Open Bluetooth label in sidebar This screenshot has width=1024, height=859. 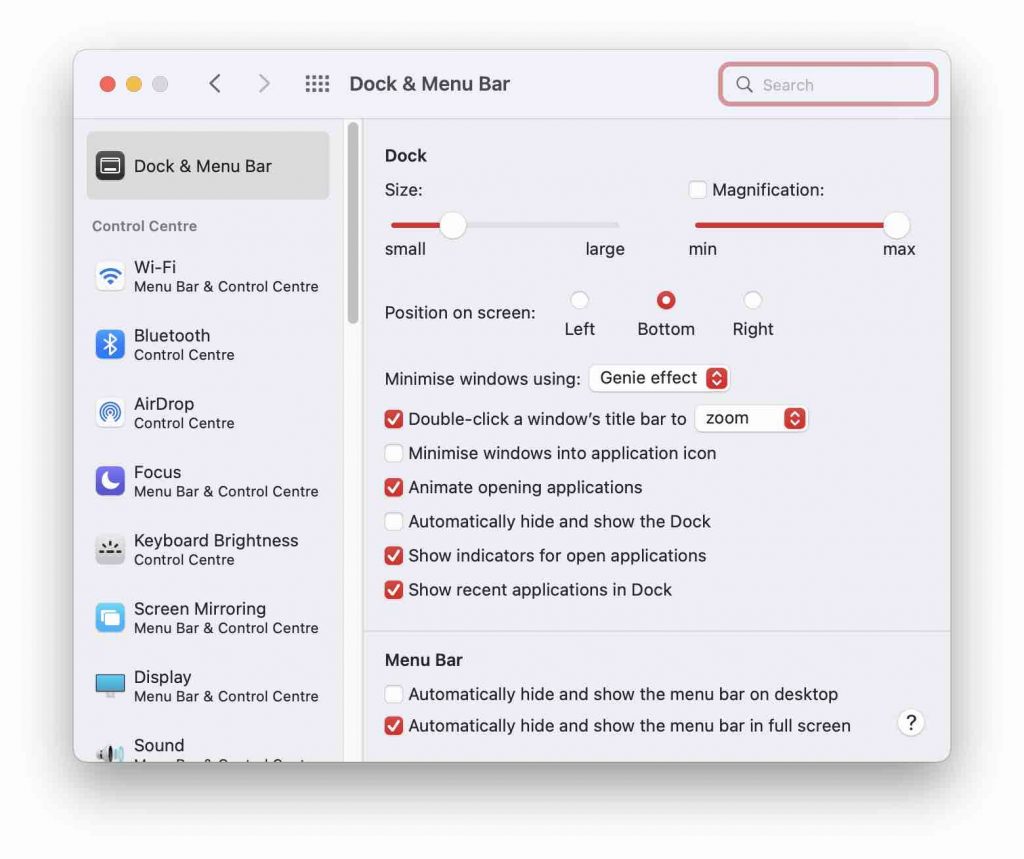[x=172, y=336]
